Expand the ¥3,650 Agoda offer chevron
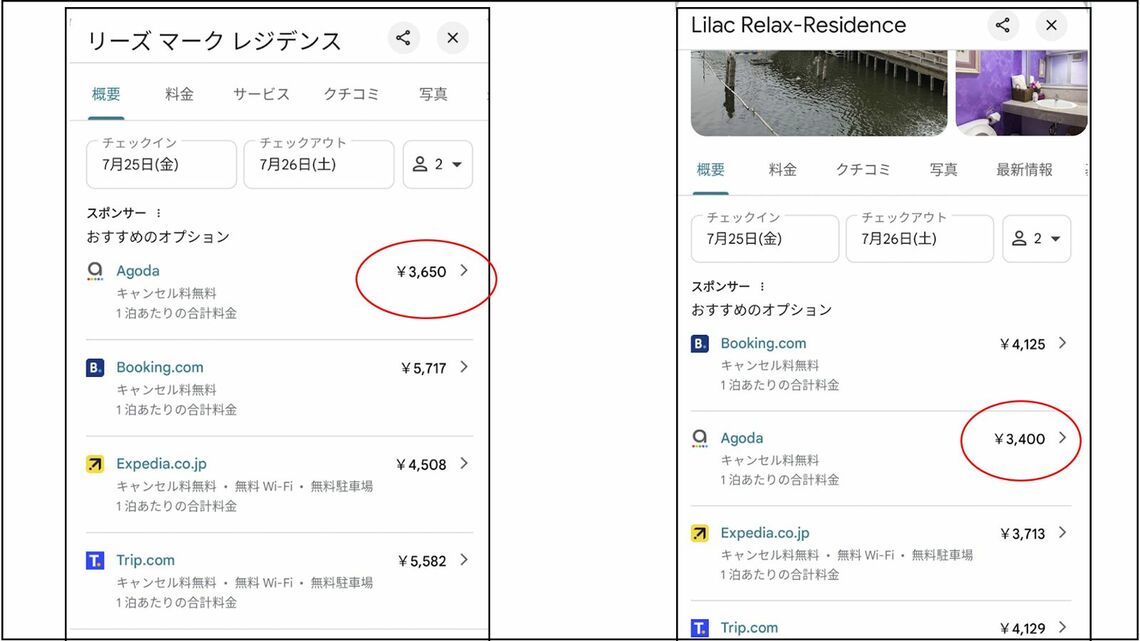Screen dimensions: 1140x641 [464, 270]
